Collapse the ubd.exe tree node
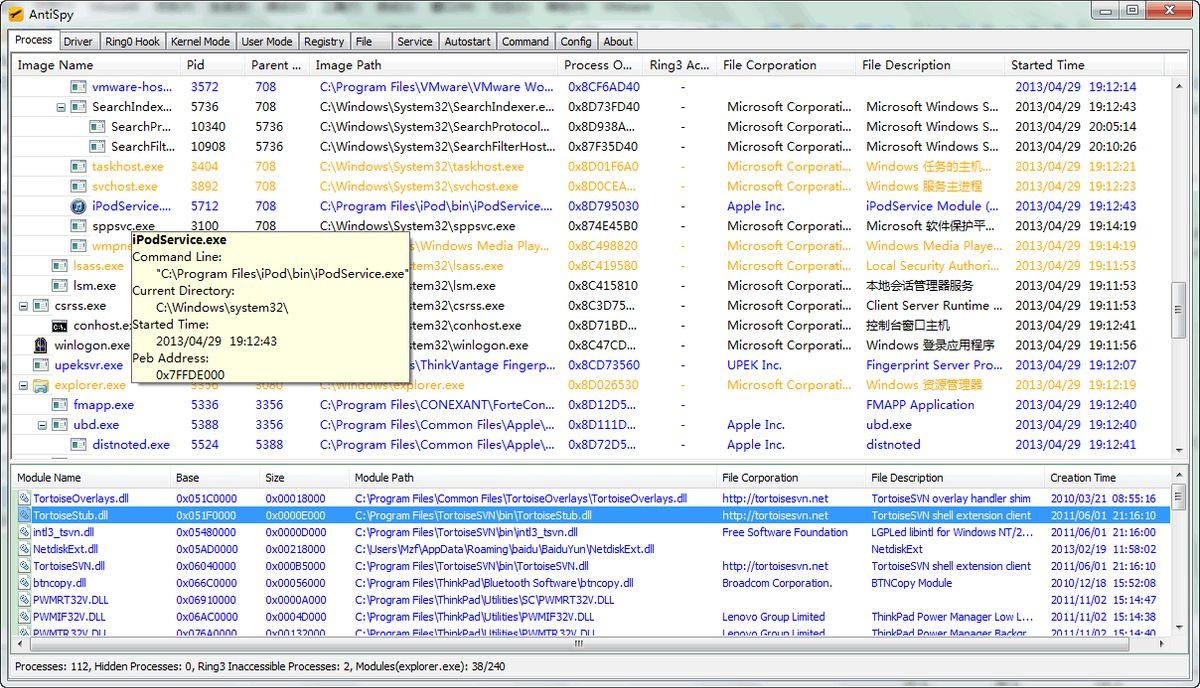Image resolution: width=1200 pixels, height=688 pixels. 42,425
